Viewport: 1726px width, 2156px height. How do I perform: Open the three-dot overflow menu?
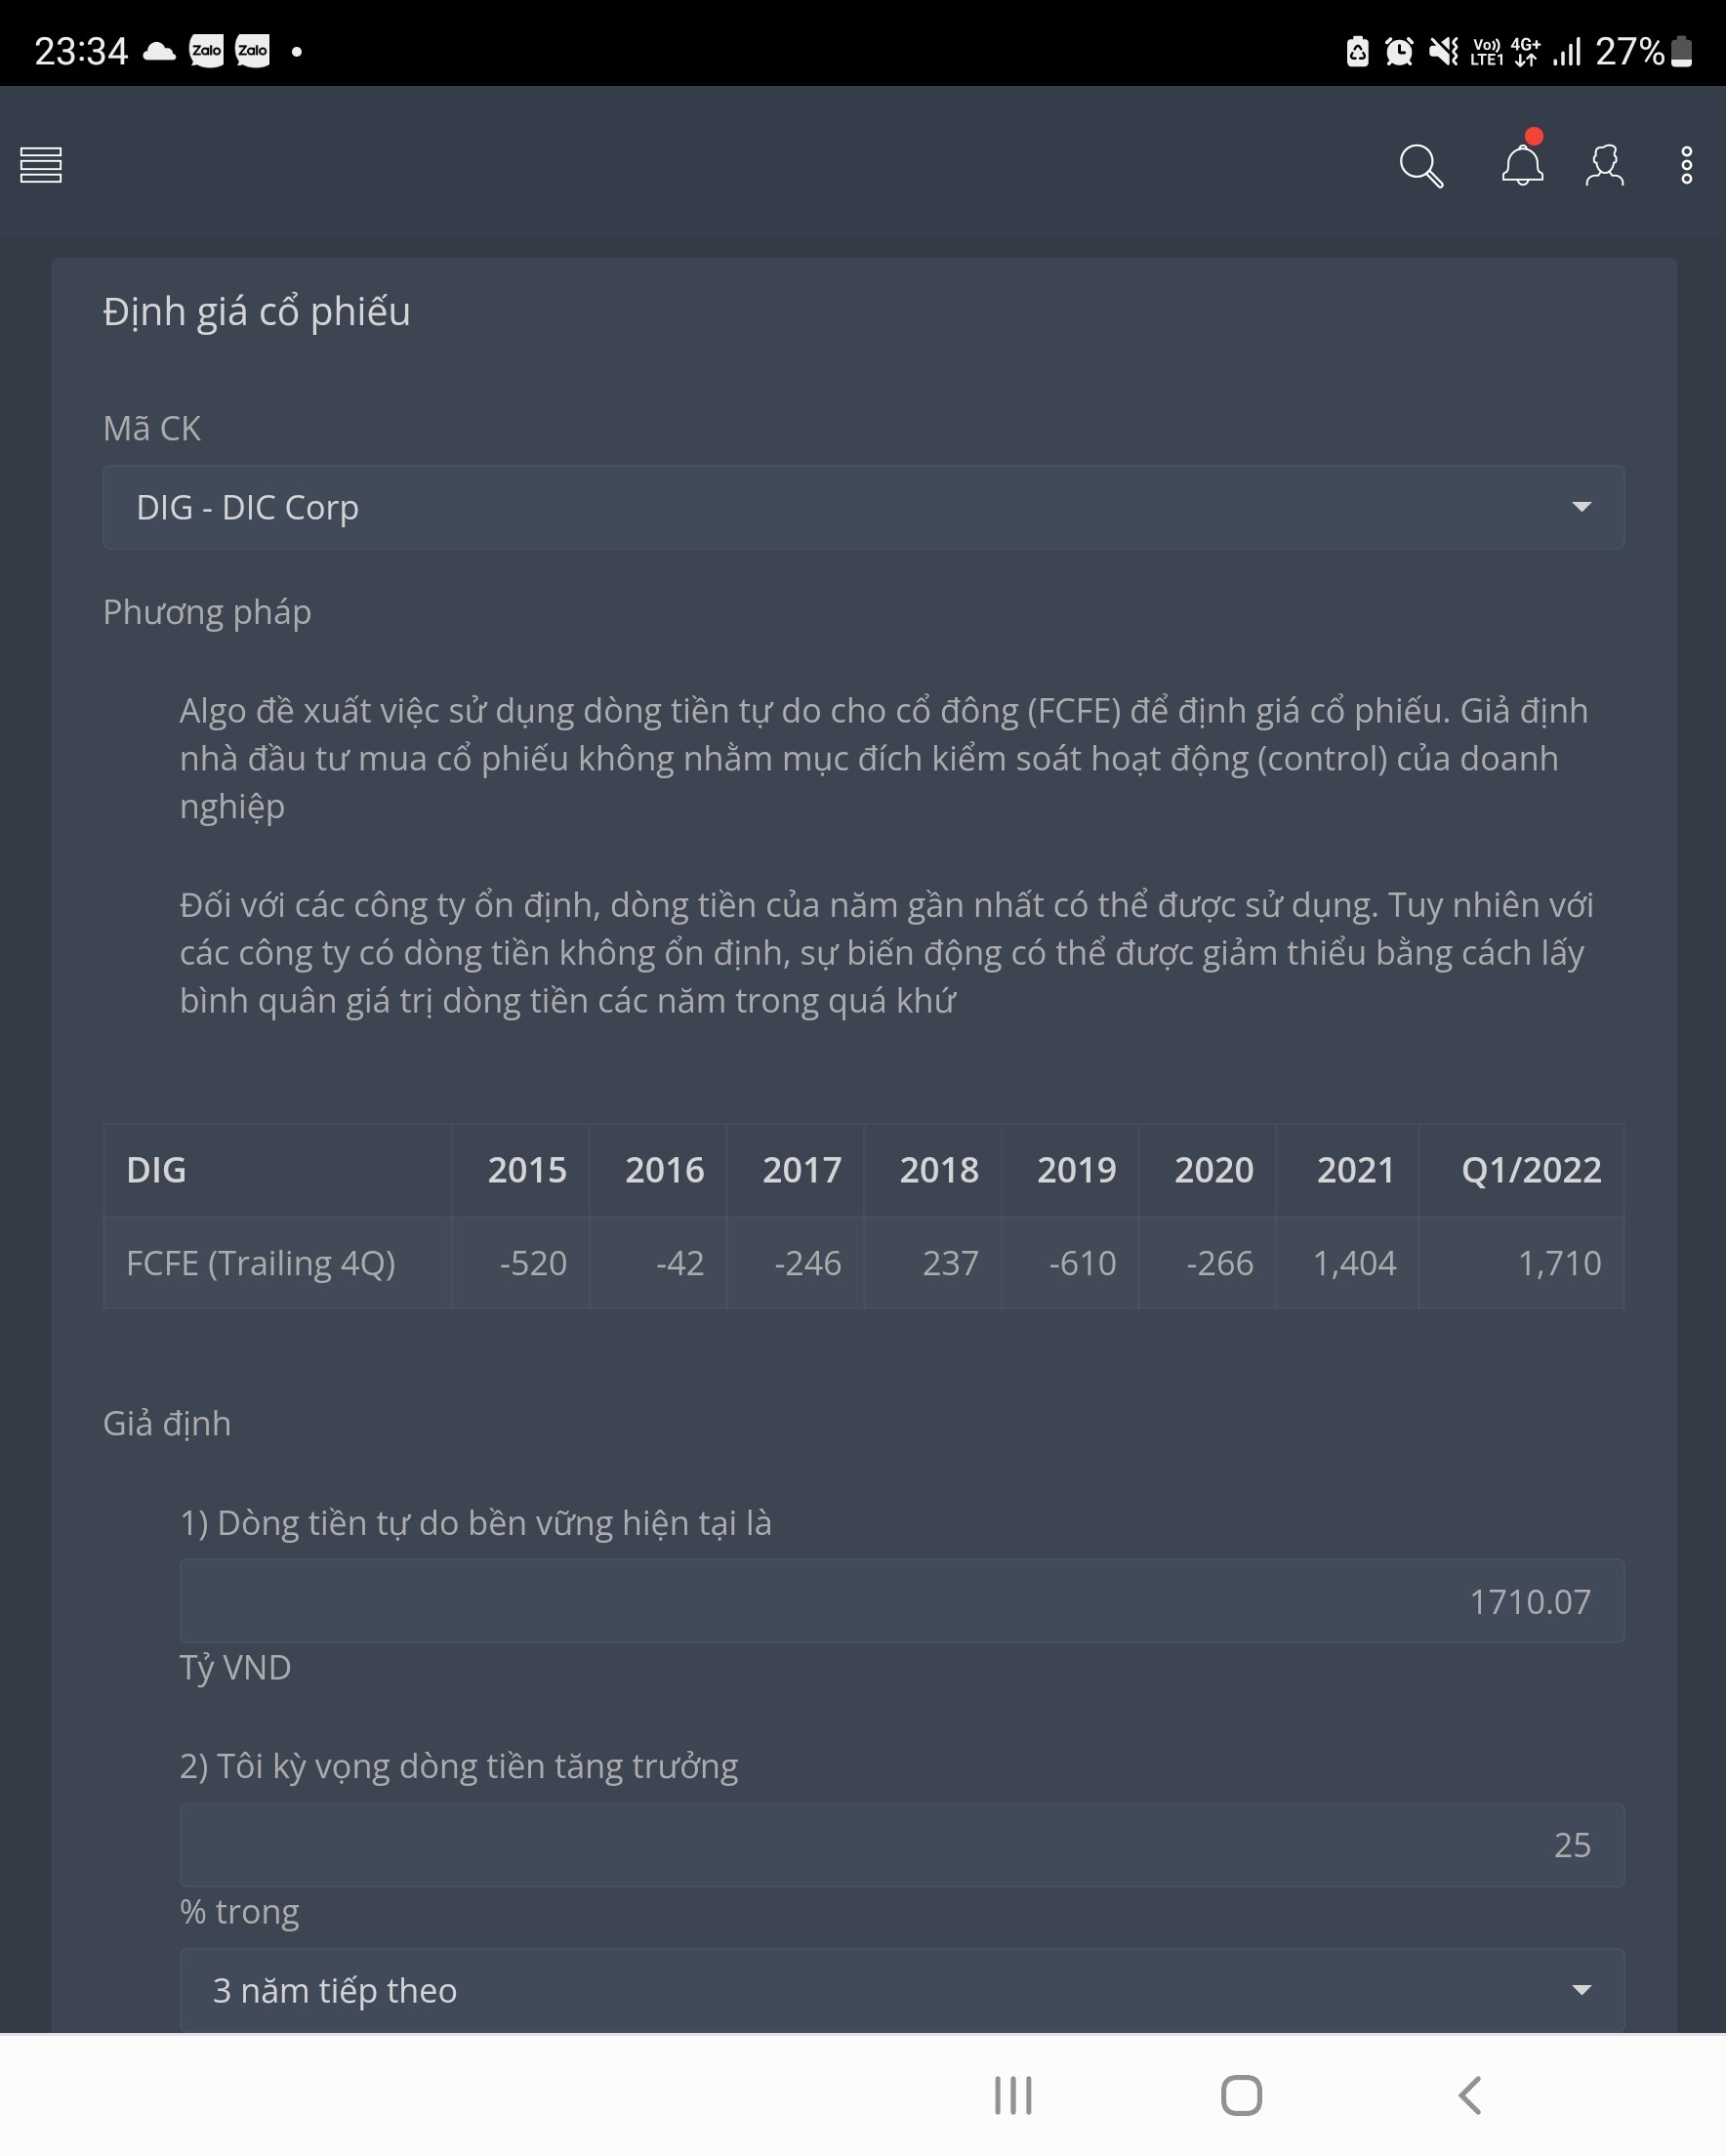[1686, 166]
